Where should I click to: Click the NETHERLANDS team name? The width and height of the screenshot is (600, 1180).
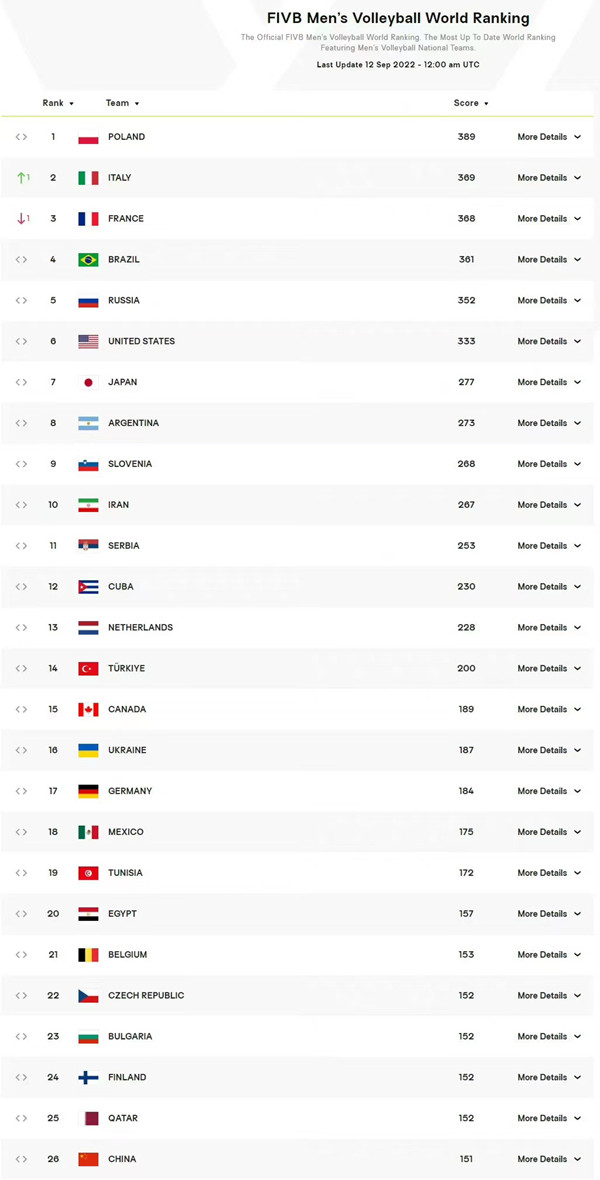tap(140, 628)
